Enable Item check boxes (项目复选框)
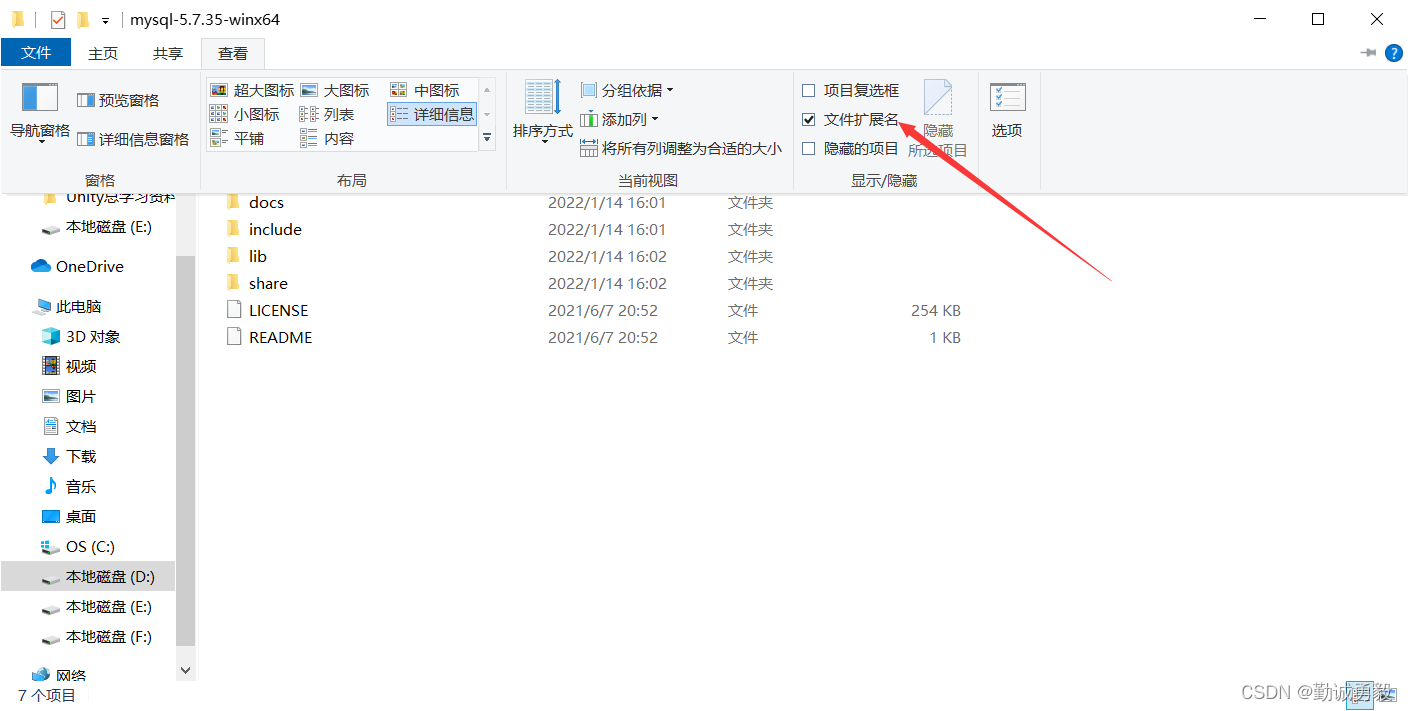 (809, 90)
